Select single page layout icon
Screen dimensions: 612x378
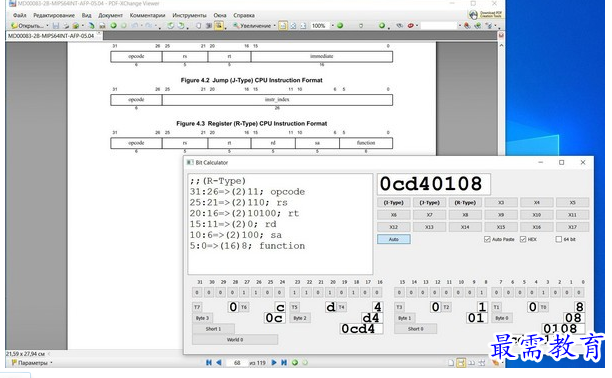451,363
